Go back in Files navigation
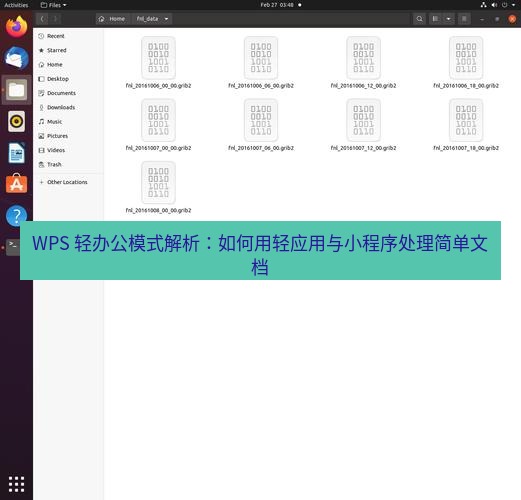The image size is (521, 500). [42, 19]
